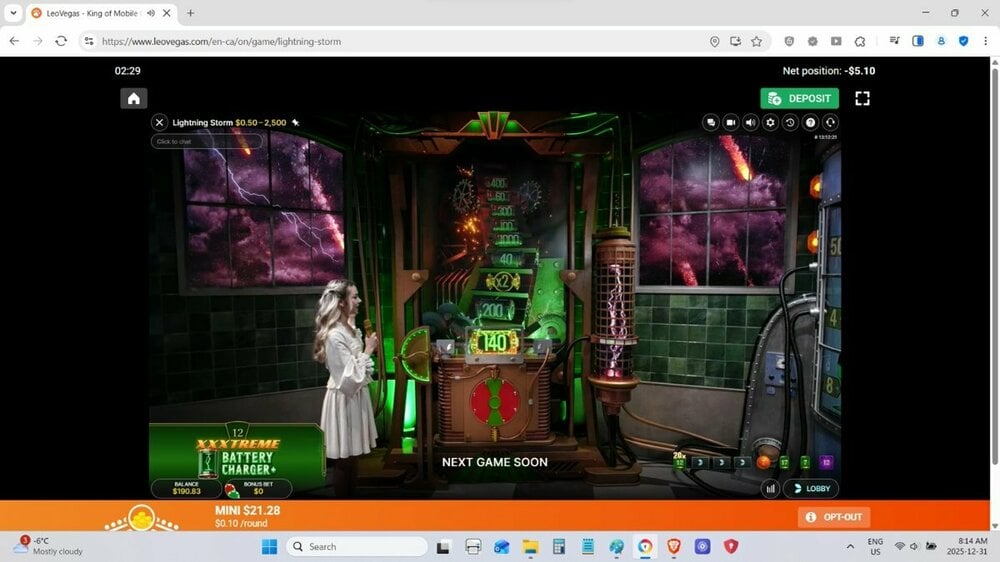1000x562 pixels.
Task: Open game history clock icon
Action: [790, 122]
